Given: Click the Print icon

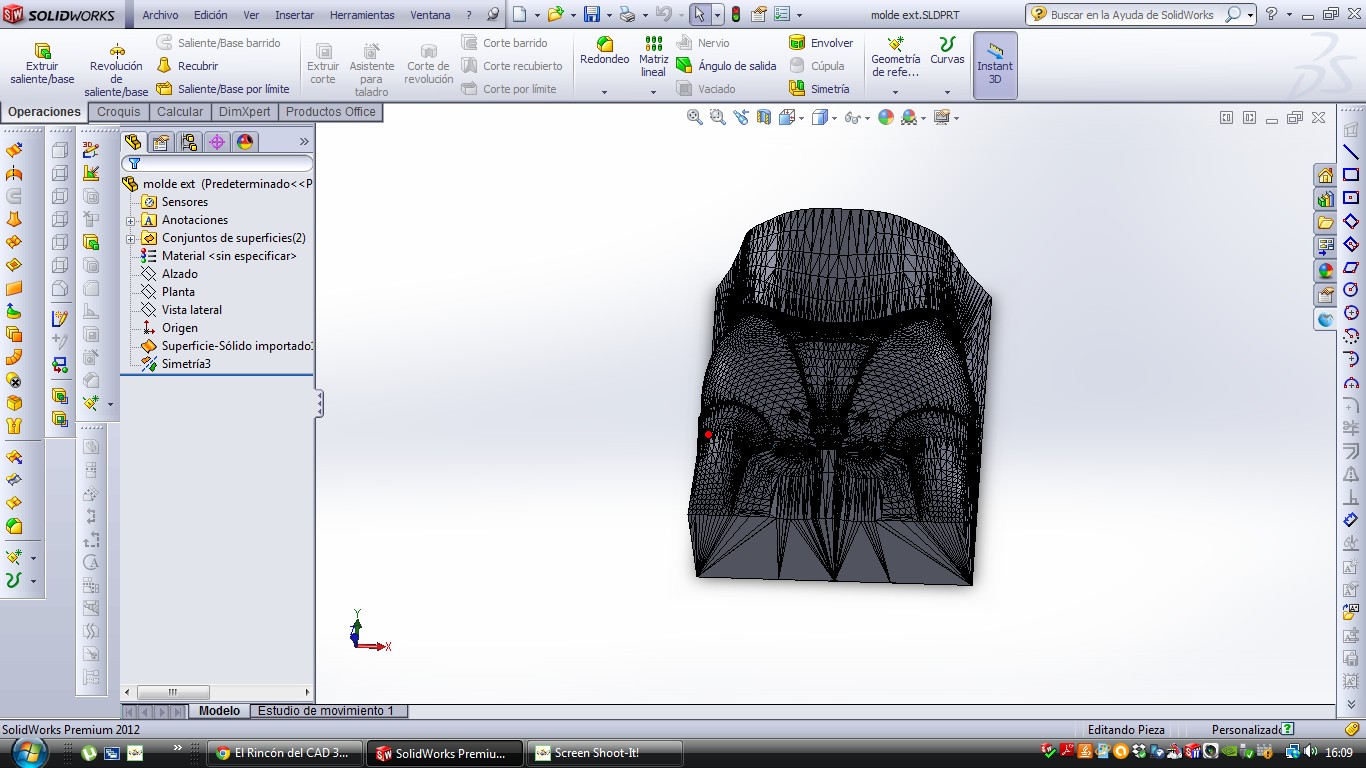Looking at the screenshot, I should (627, 14).
